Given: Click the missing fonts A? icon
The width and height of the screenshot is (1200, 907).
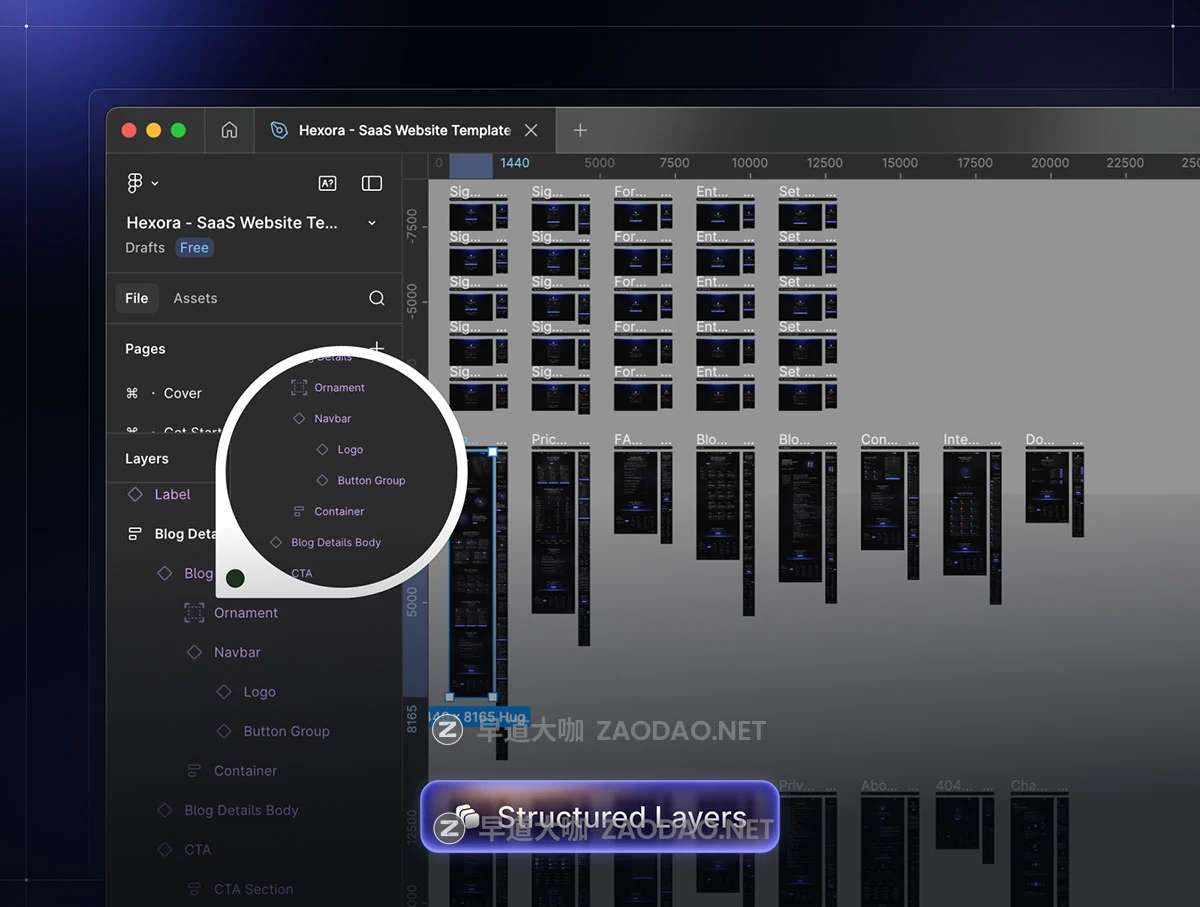Looking at the screenshot, I should click(x=327, y=183).
